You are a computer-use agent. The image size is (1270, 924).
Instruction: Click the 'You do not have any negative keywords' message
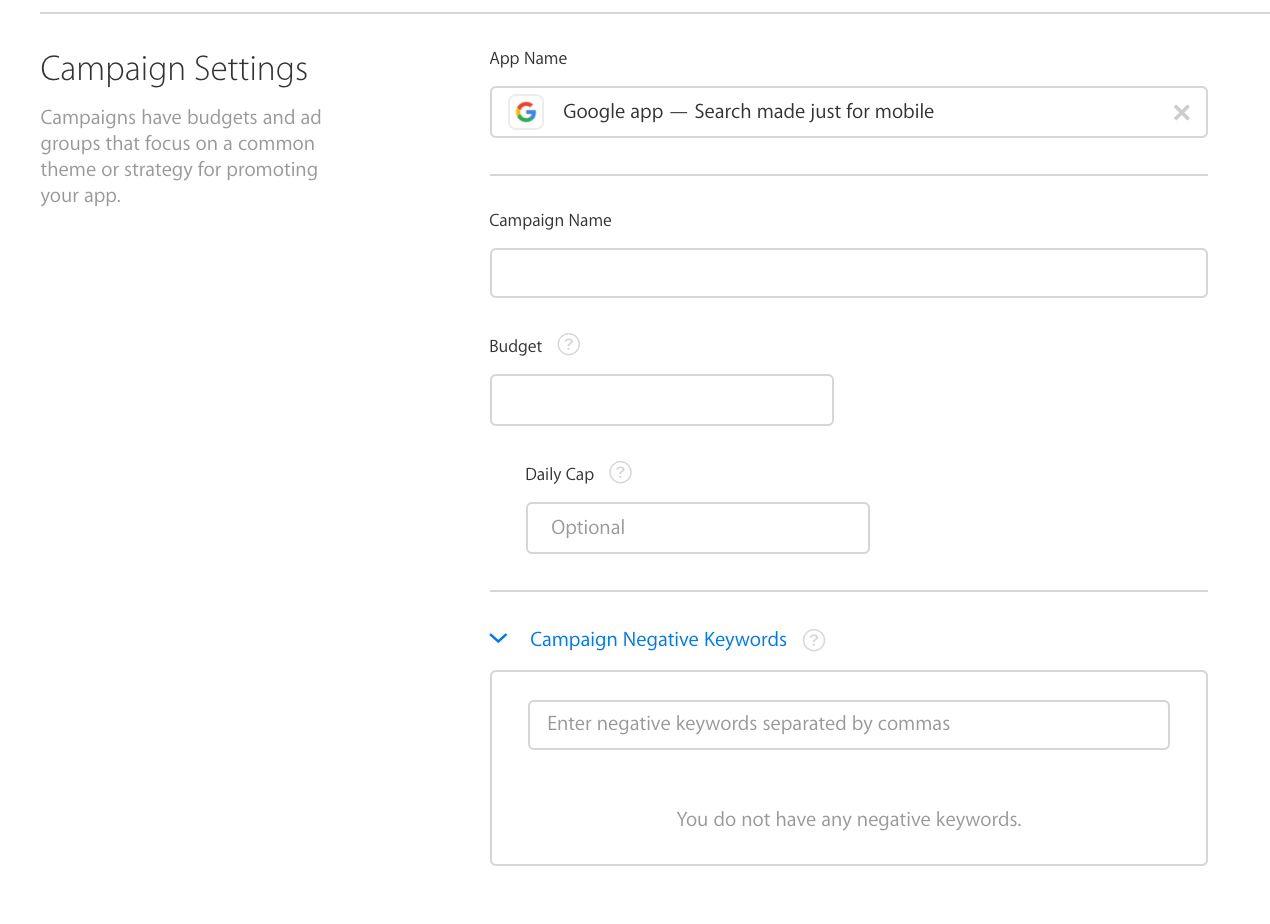click(848, 820)
